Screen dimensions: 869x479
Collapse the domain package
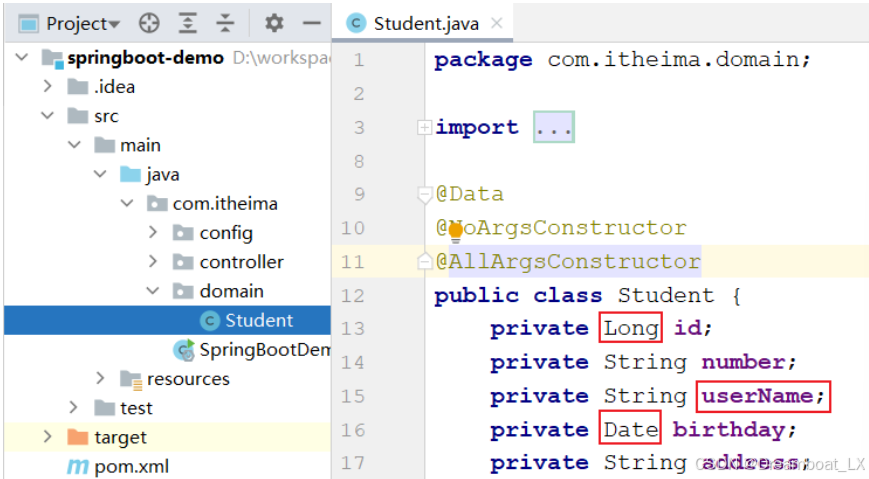coord(153,291)
